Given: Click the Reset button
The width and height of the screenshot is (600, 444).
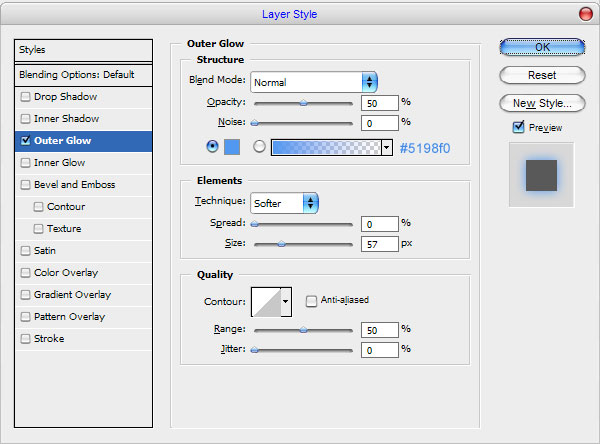Looking at the screenshot, I should [542, 75].
